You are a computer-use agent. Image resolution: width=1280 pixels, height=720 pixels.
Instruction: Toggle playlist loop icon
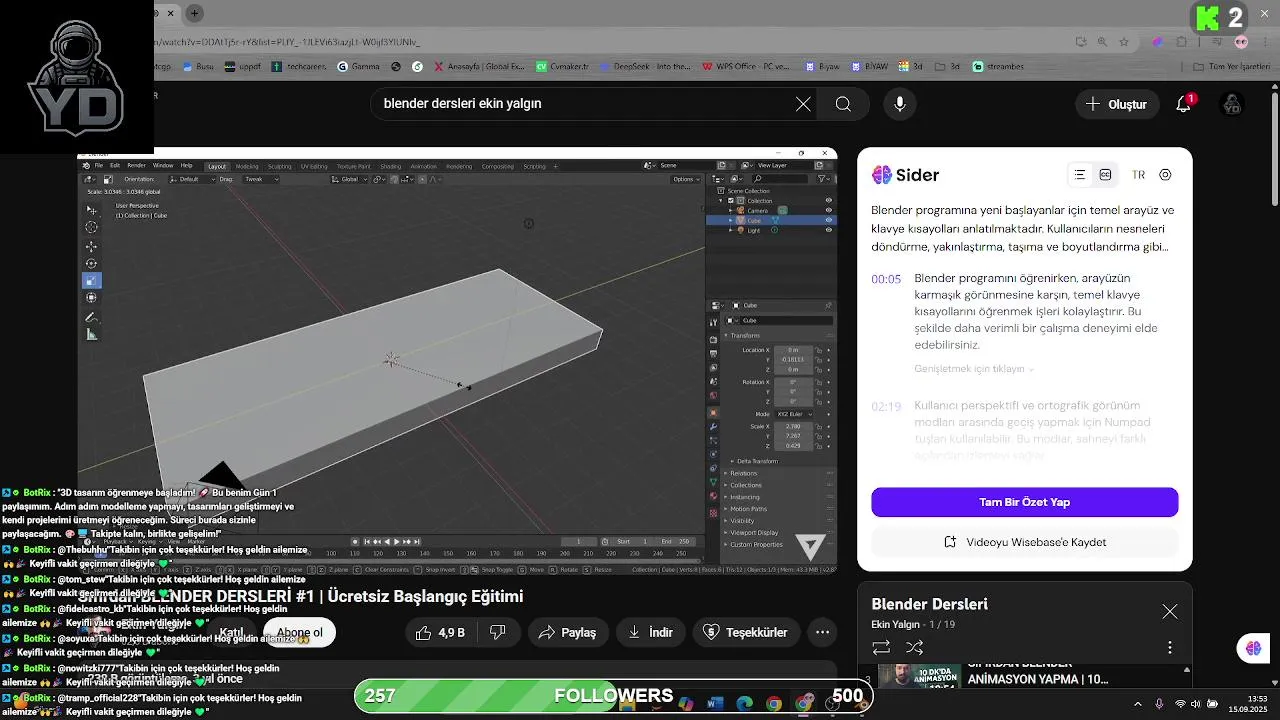coord(881,648)
